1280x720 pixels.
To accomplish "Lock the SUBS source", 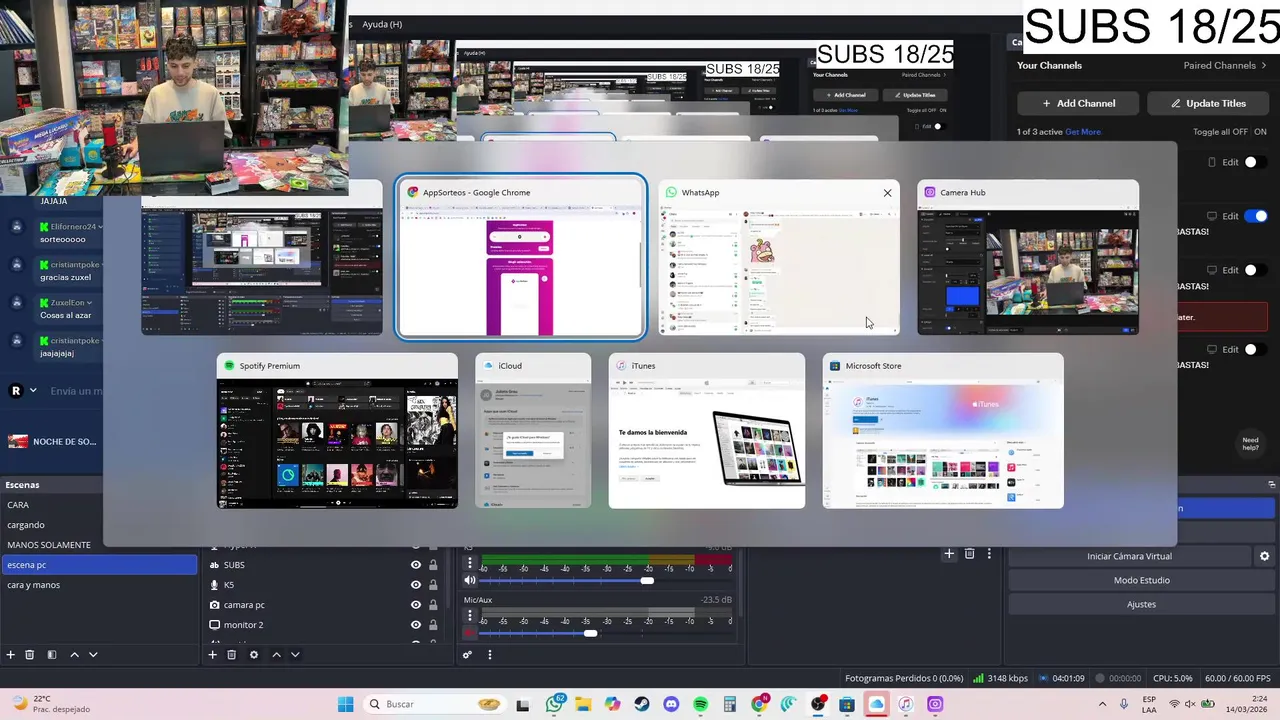I will [x=433, y=565].
